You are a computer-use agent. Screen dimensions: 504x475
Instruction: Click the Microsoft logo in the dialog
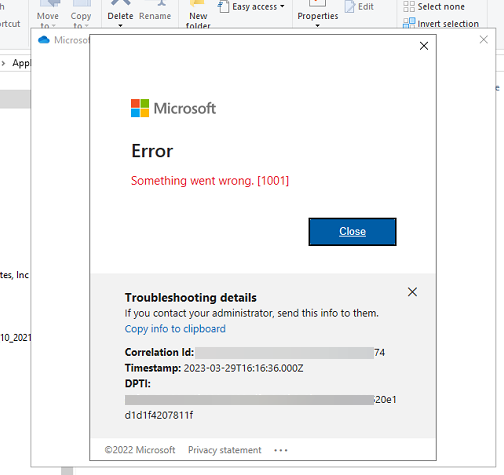point(173,108)
